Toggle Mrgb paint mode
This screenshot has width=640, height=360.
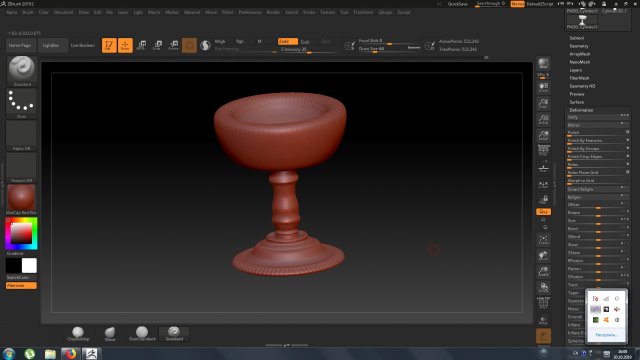click(220, 42)
